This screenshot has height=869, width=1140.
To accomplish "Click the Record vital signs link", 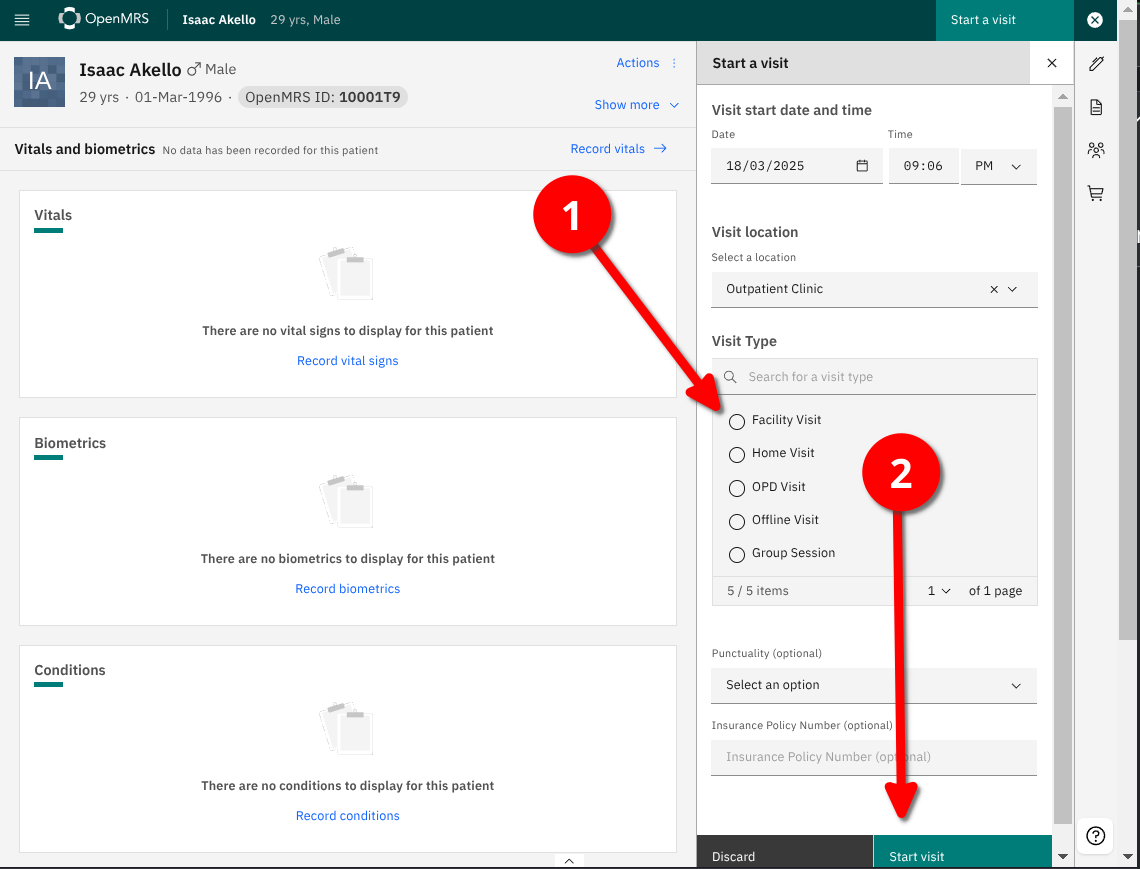I will click(x=347, y=361).
